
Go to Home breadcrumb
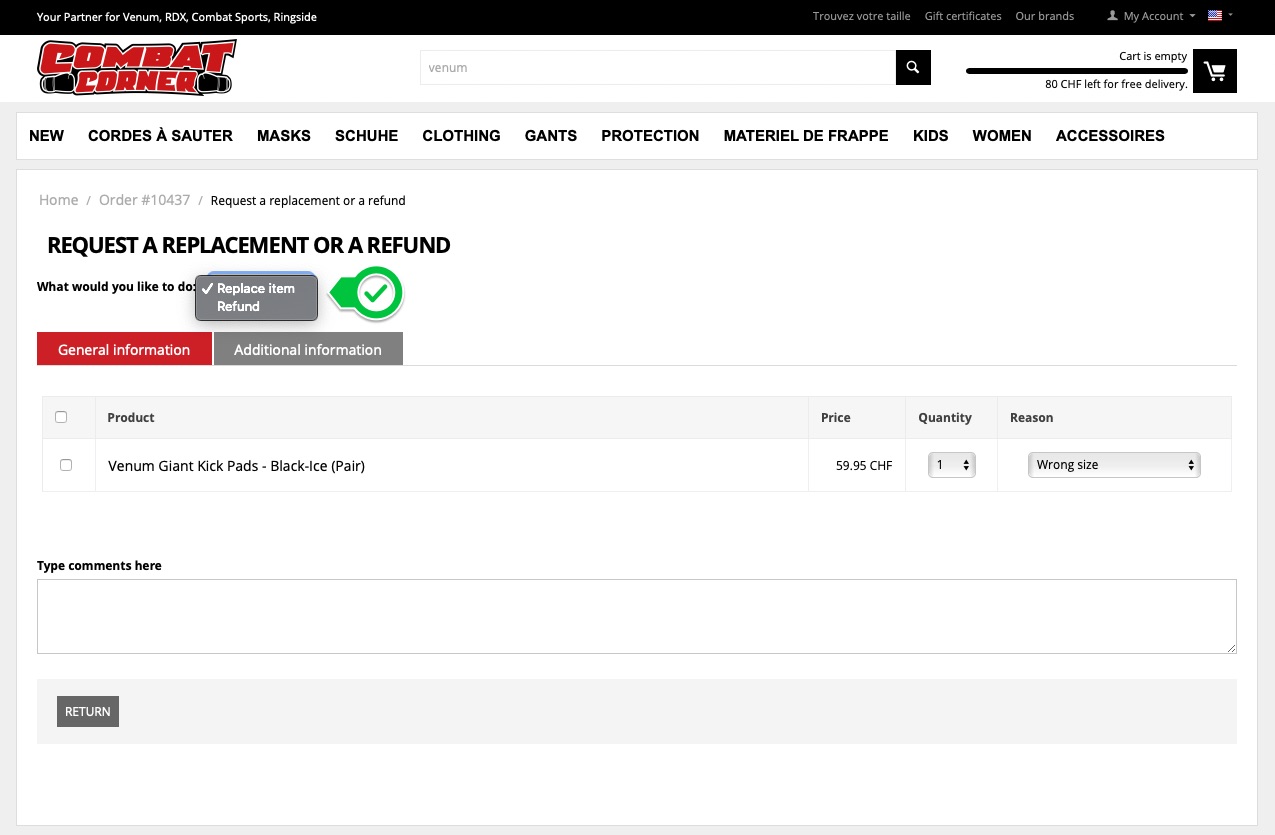coord(58,200)
